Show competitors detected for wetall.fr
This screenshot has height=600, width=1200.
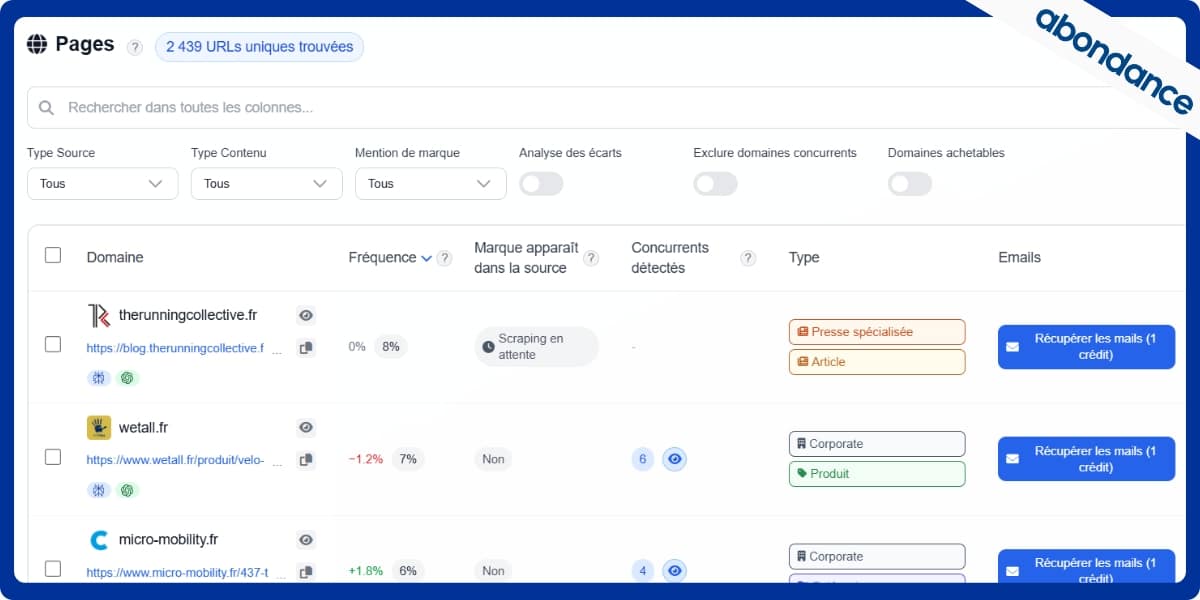pos(674,459)
